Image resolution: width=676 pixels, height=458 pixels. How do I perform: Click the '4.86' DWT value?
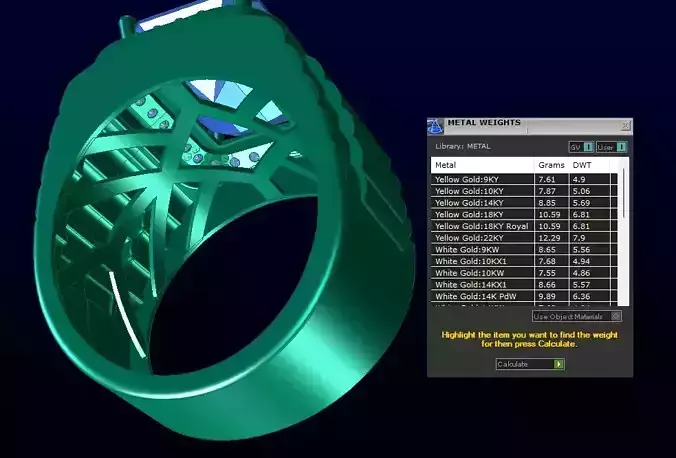pos(581,273)
